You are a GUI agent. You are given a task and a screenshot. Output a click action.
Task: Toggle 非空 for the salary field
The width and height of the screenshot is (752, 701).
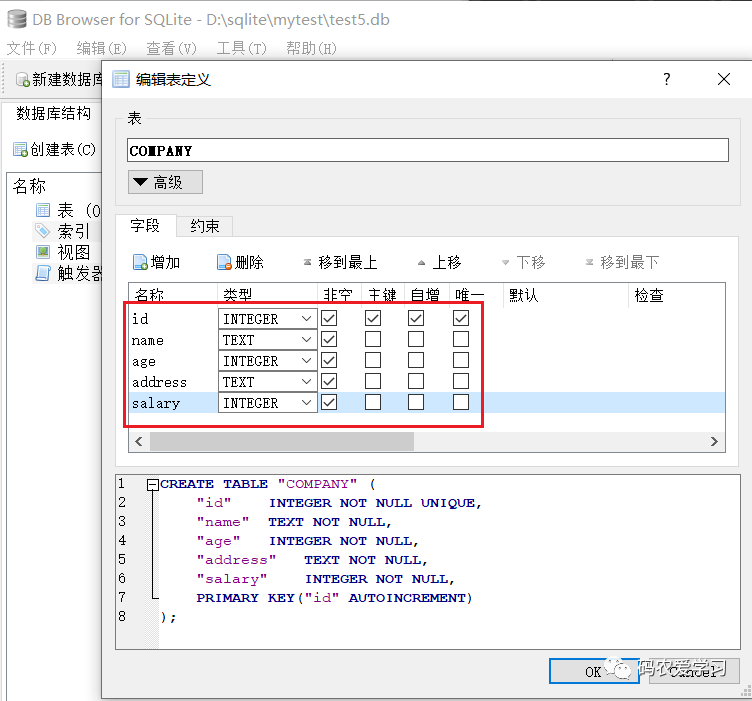point(329,402)
